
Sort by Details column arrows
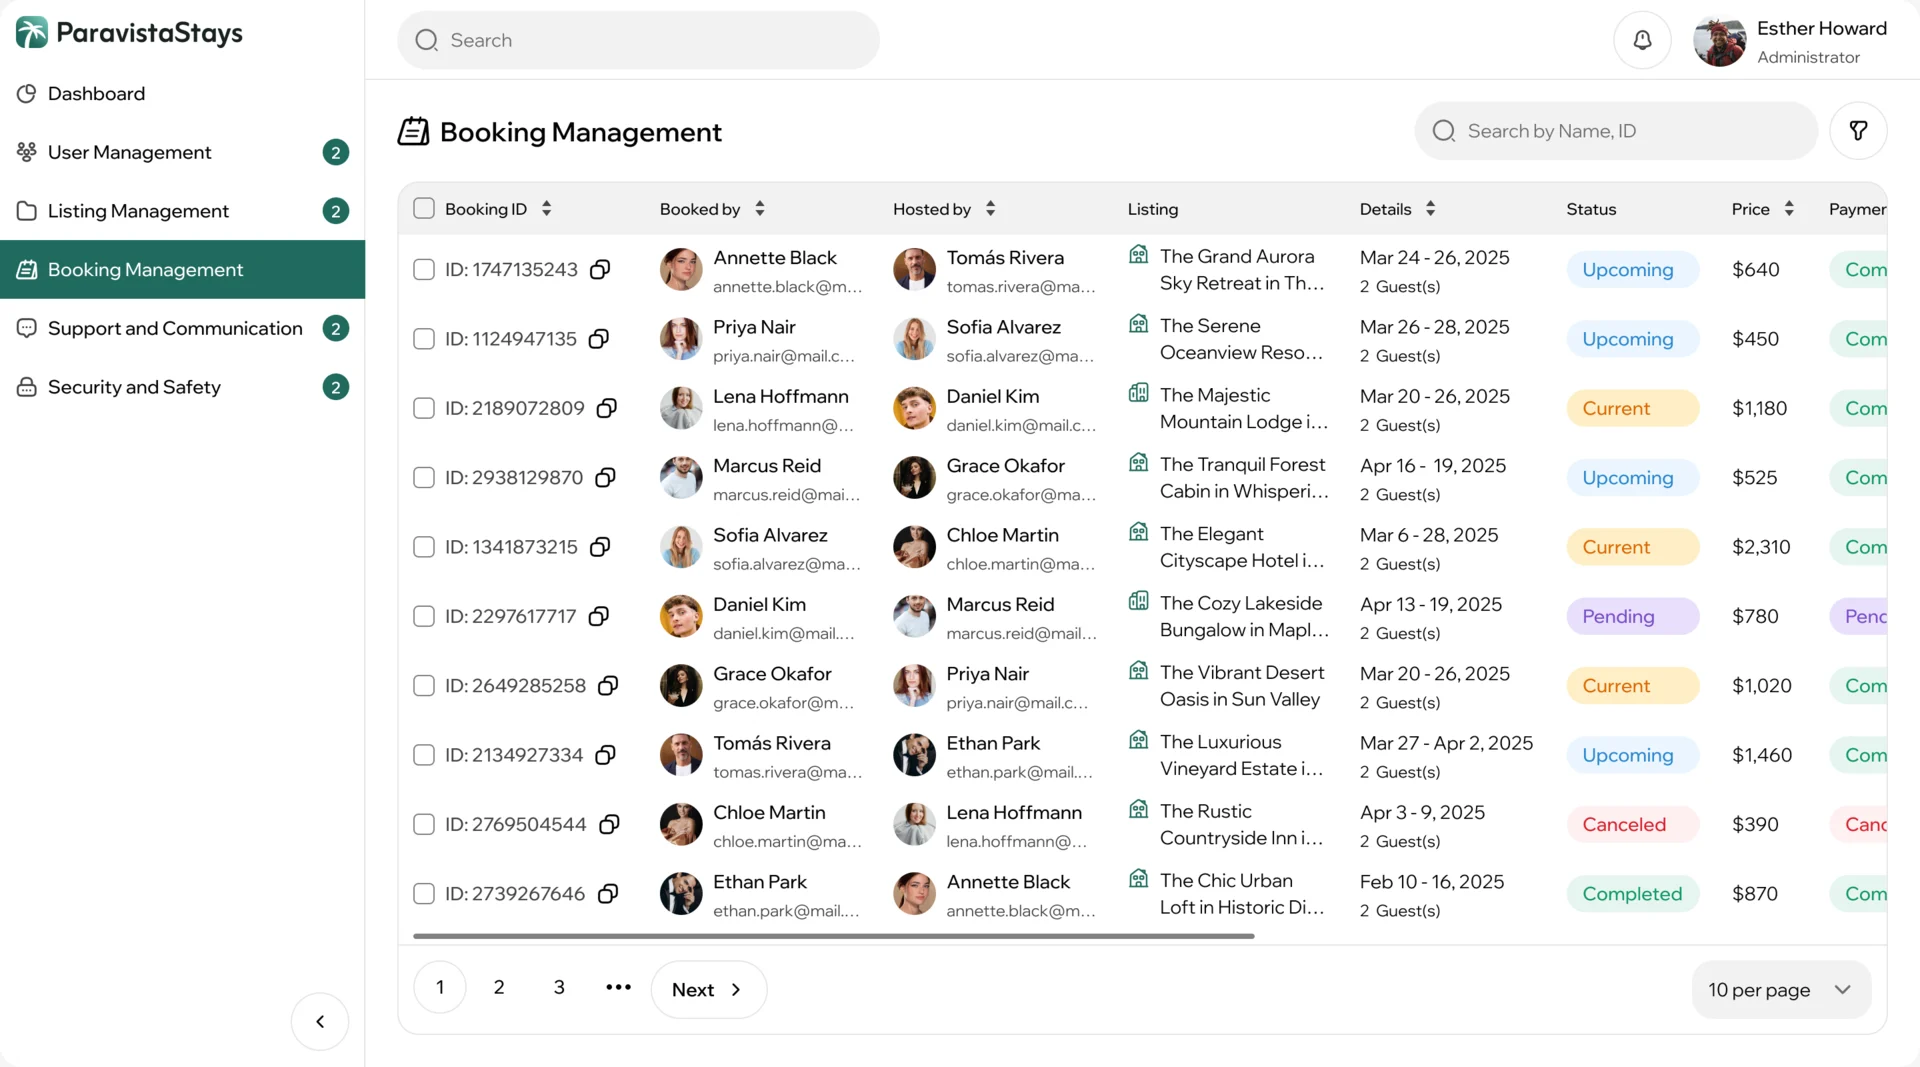[x=1430, y=209]
